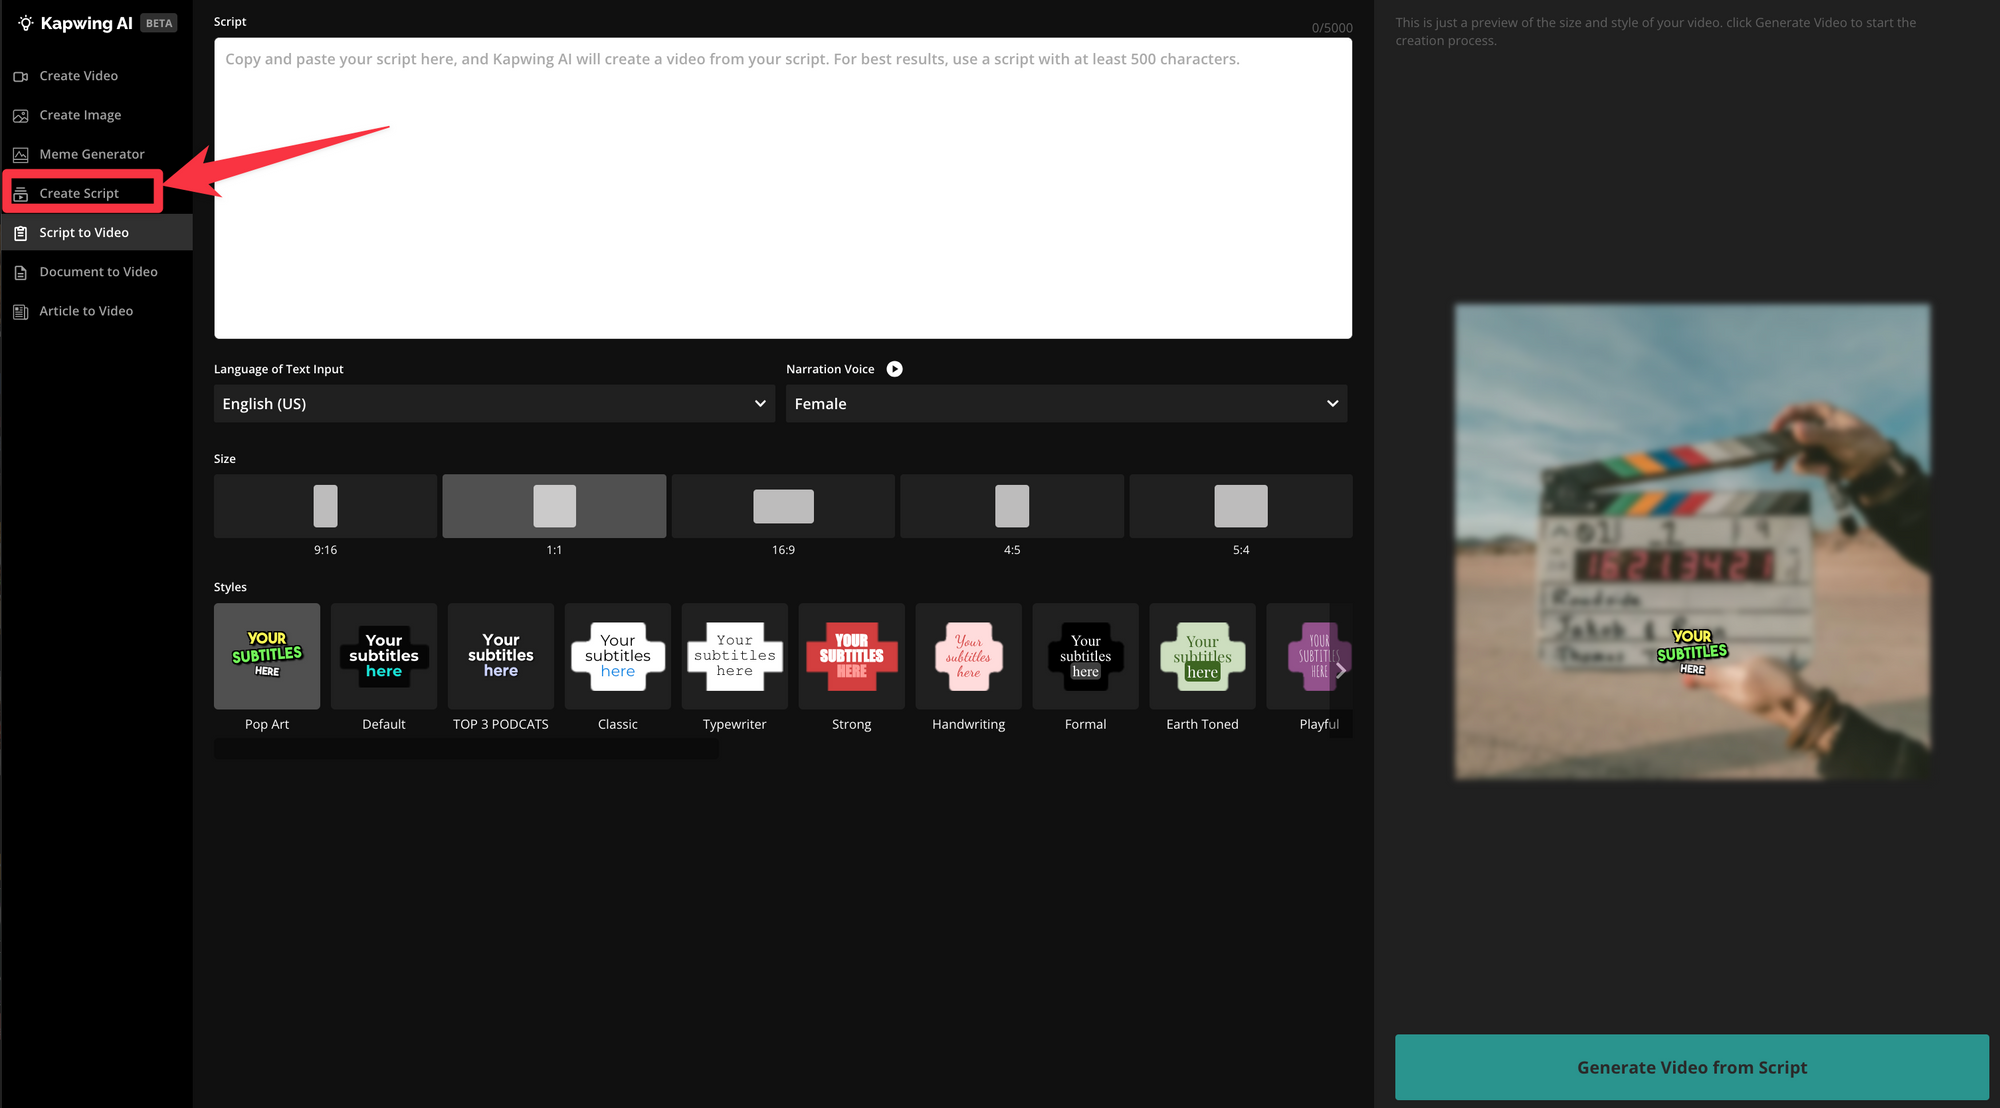This screenshot has height=1108, width=2000.
Task: Go to Document to Video page
Action: point(98,272)
